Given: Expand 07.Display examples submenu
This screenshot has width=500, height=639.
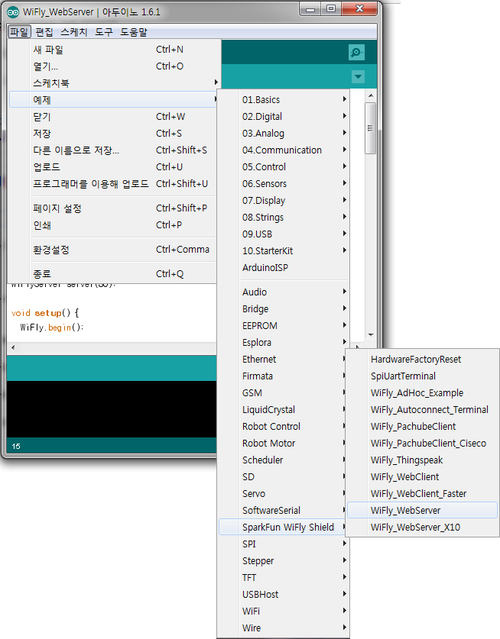Looking at the screenshot, I should click(284, 201).
